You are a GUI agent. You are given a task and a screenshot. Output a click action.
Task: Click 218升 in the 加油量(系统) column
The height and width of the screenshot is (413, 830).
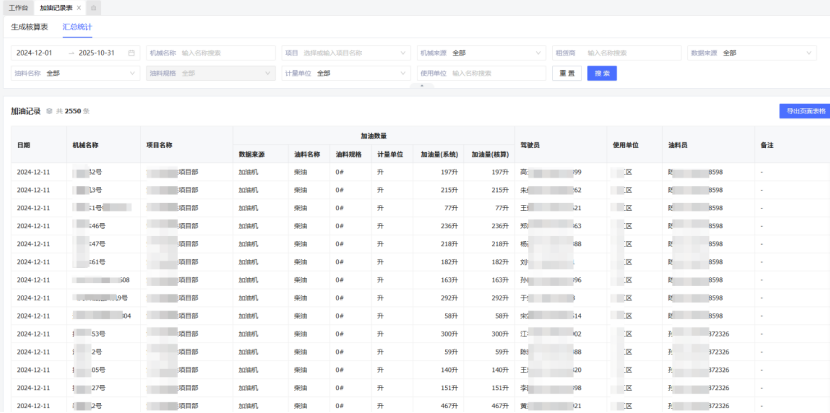[450, 244]
